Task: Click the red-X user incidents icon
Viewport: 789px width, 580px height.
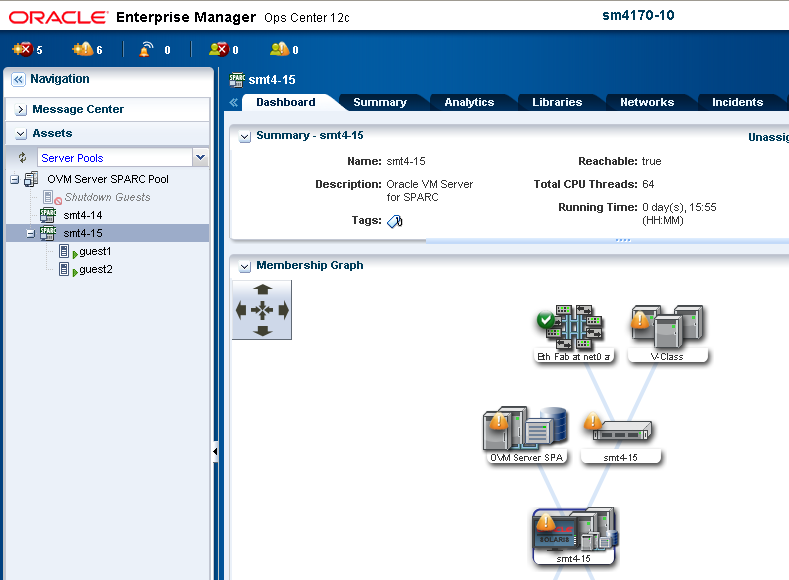Action: 219,49
